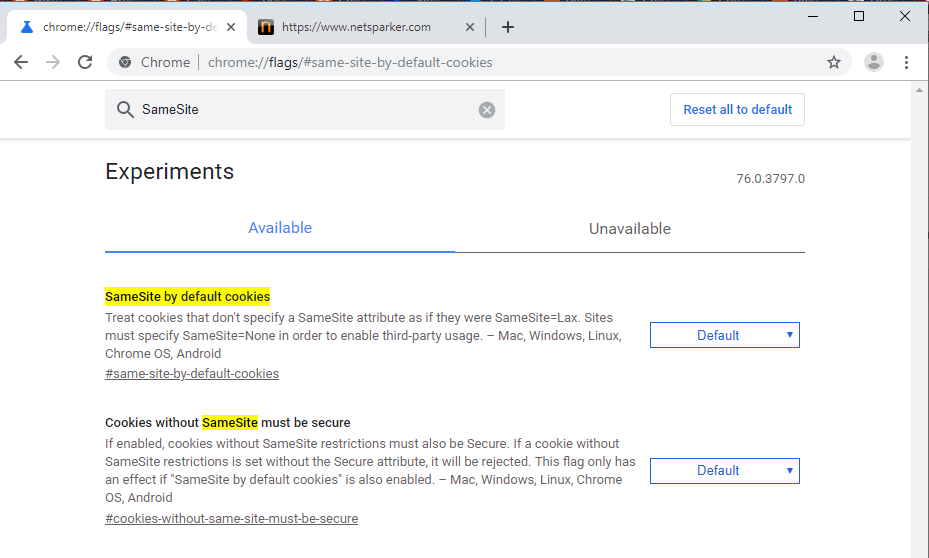929x558 pixels.
Task: Open the #same-site-by-default-cookies link
Action: (192, 374)
